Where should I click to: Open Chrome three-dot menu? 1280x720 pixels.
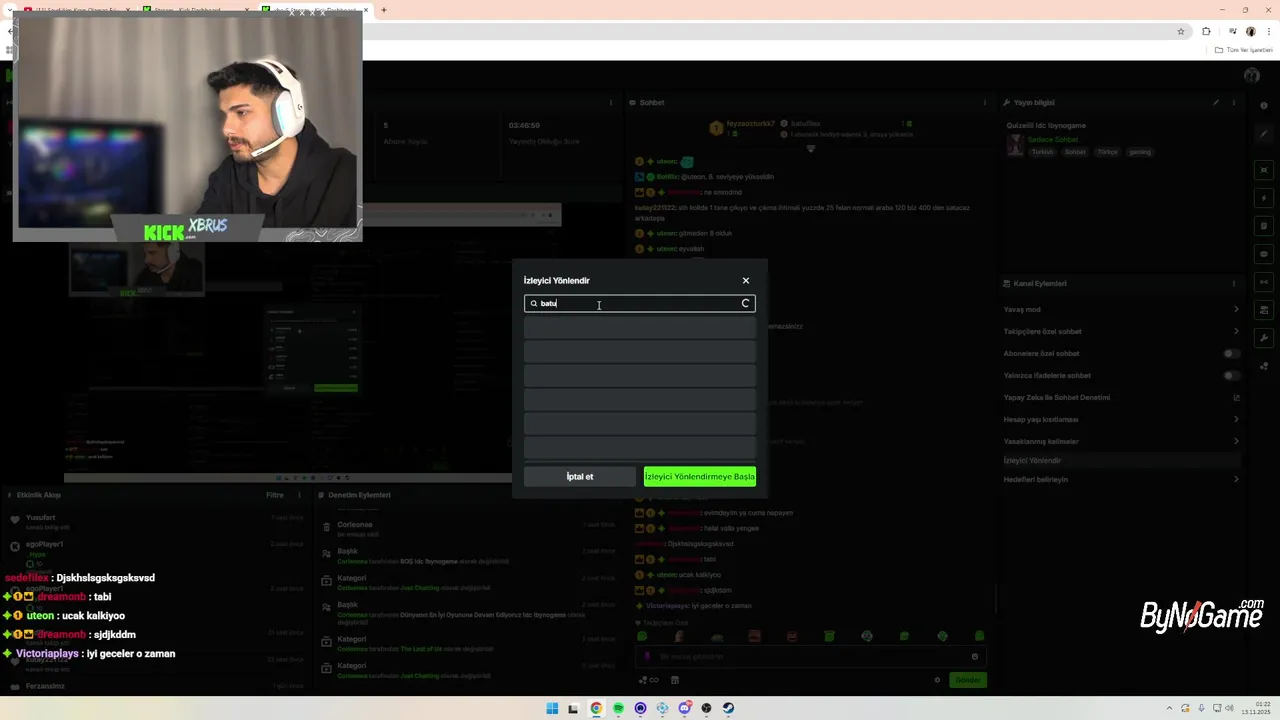[1267, 31]
